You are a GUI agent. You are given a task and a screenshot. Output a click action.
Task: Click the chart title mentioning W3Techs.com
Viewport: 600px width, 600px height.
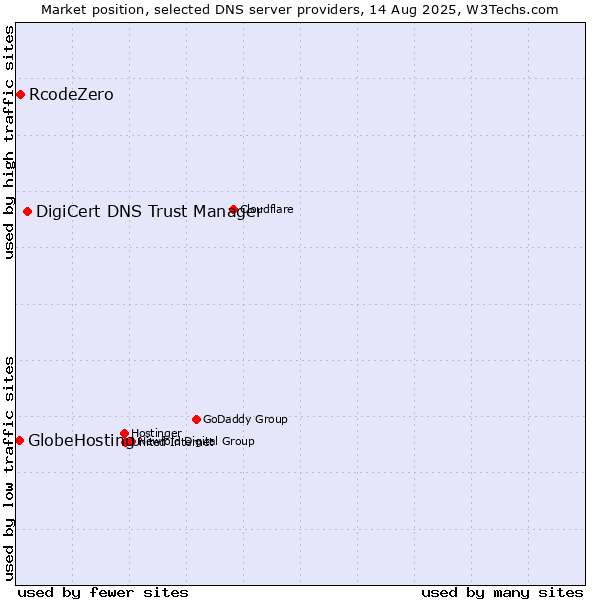(x=300, y=10)
